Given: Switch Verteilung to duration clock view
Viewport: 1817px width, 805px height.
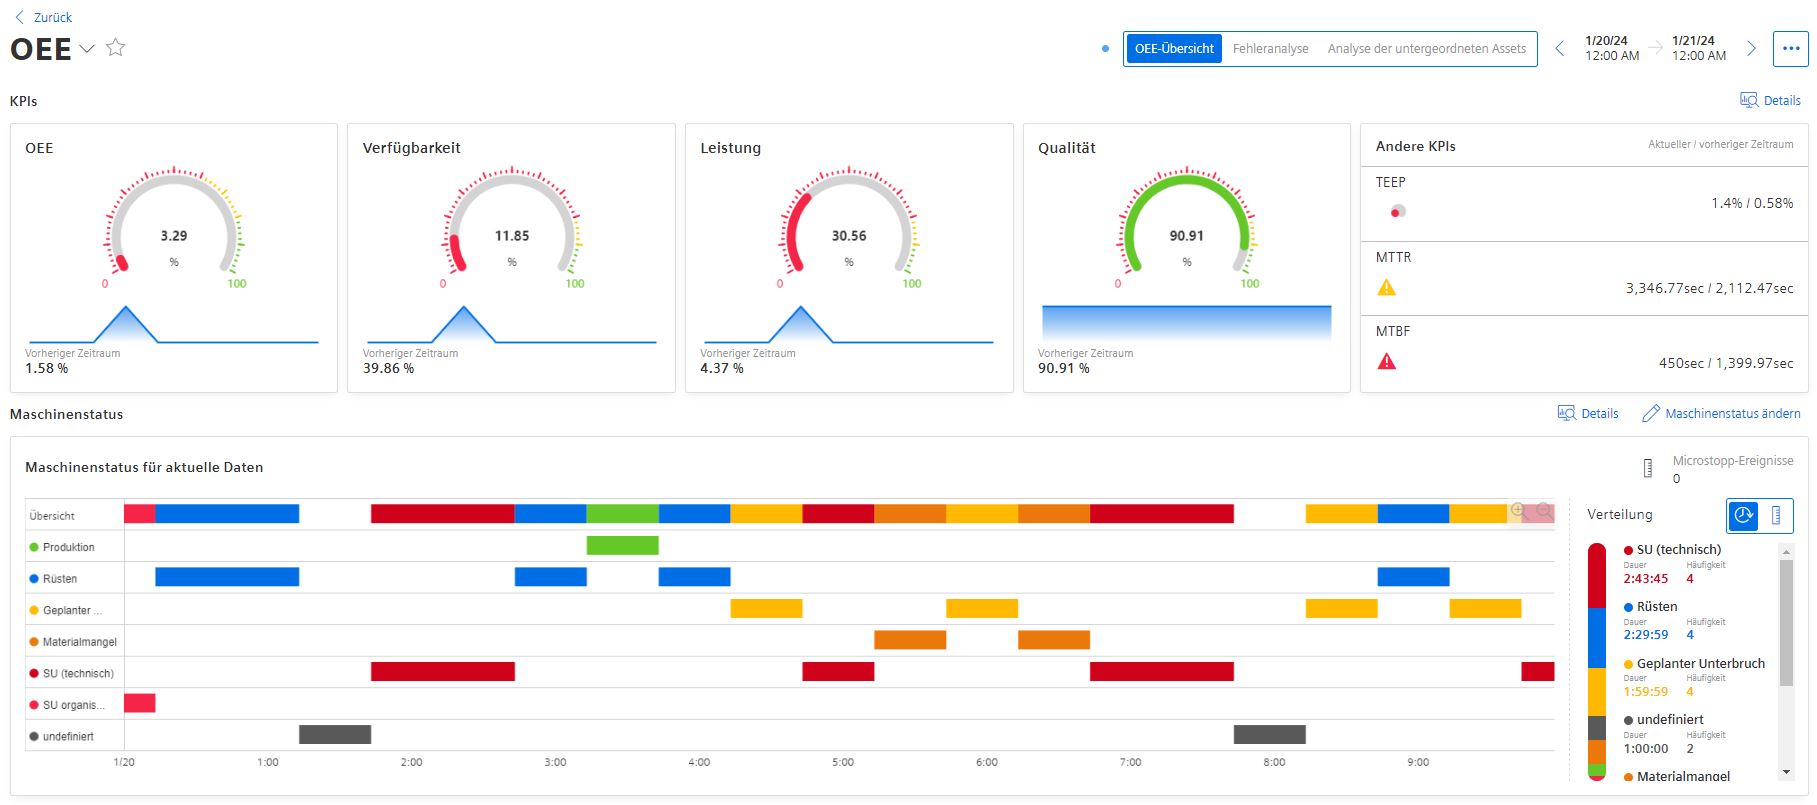Looking at the screenshot, I should pos(1743,515).
